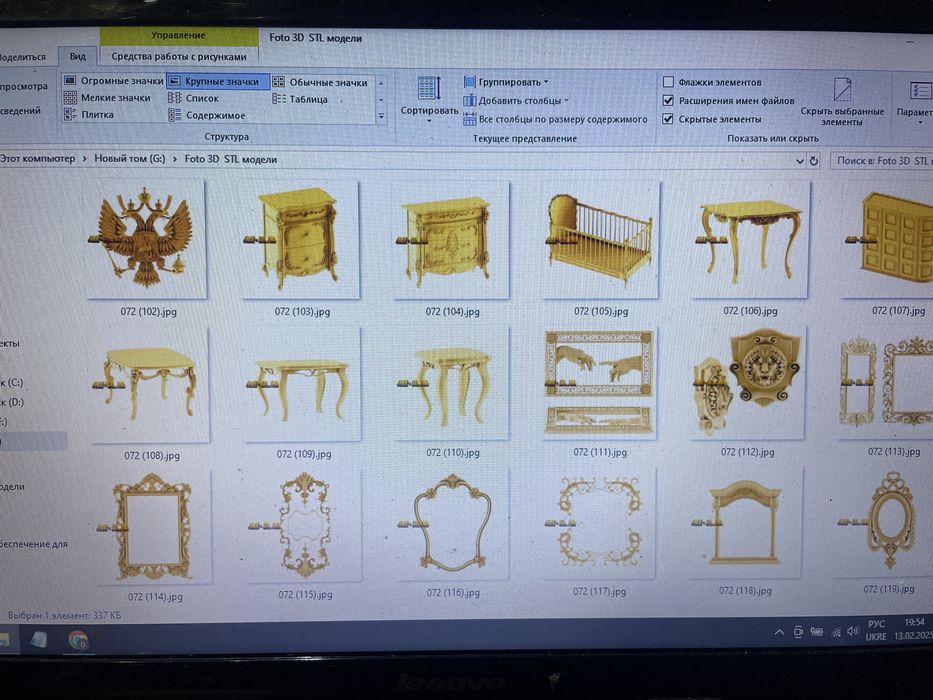Image resolution: width=933 pixels, height=700 pixels.
Task: Click the volume icon in system tray
Action: point(853,632)
